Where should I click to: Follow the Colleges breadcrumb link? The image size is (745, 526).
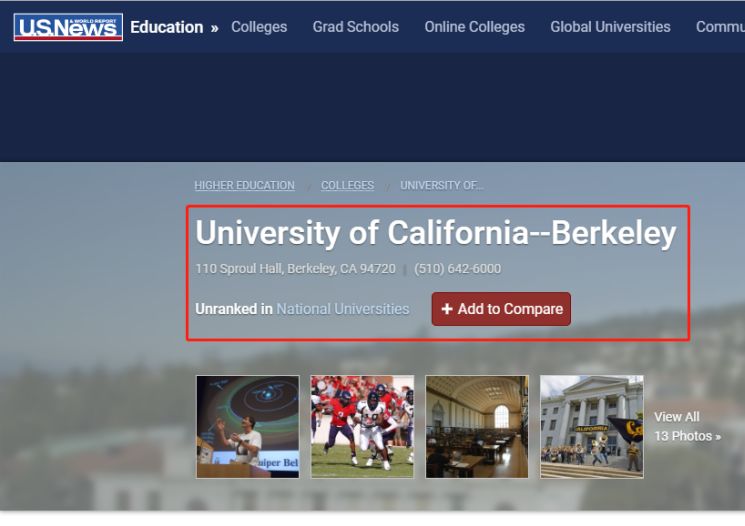(347, 185)
